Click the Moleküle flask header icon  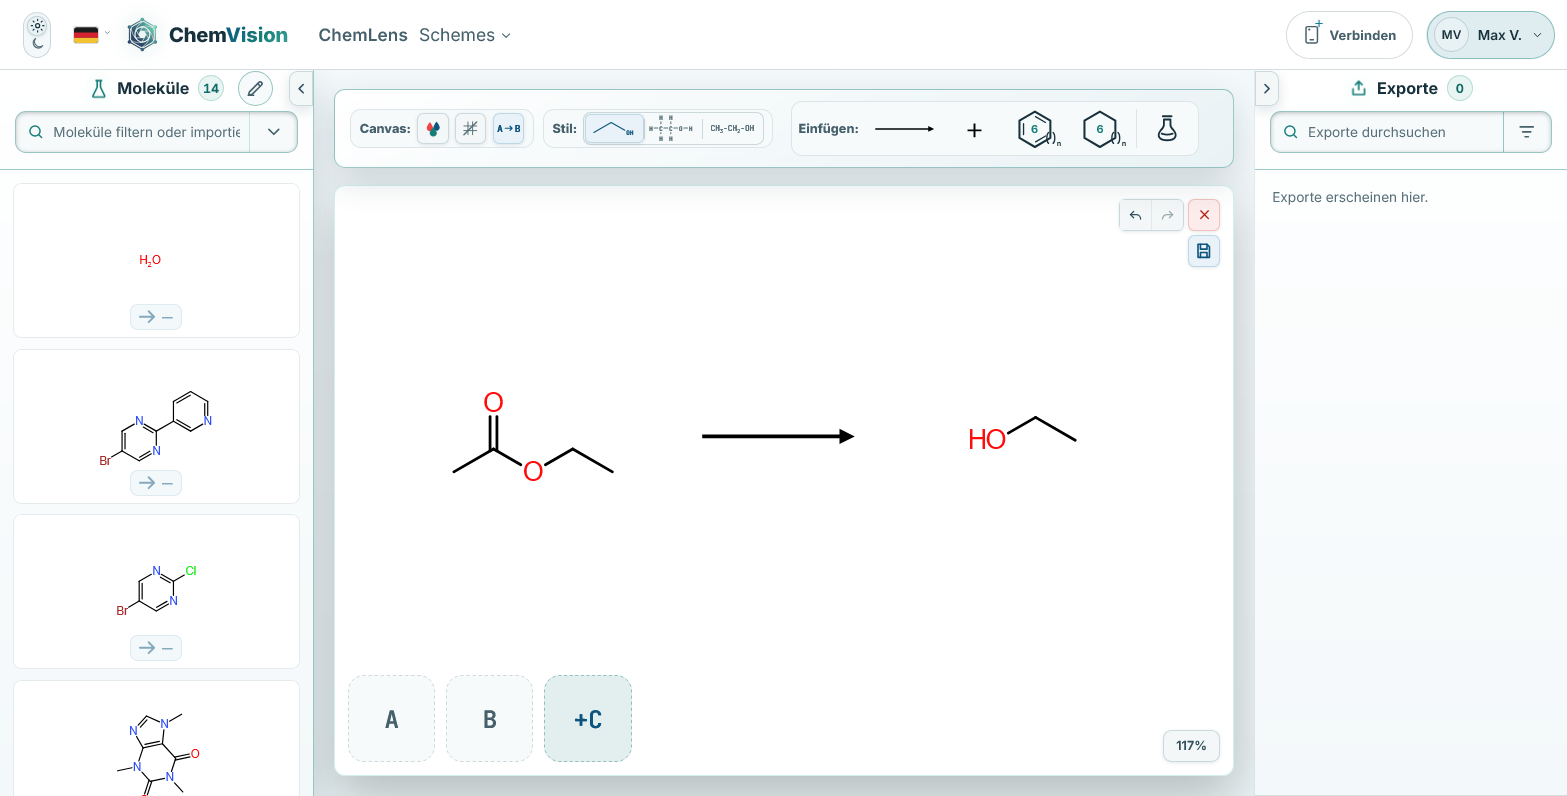pyautogui.click(x=98, y=88)
